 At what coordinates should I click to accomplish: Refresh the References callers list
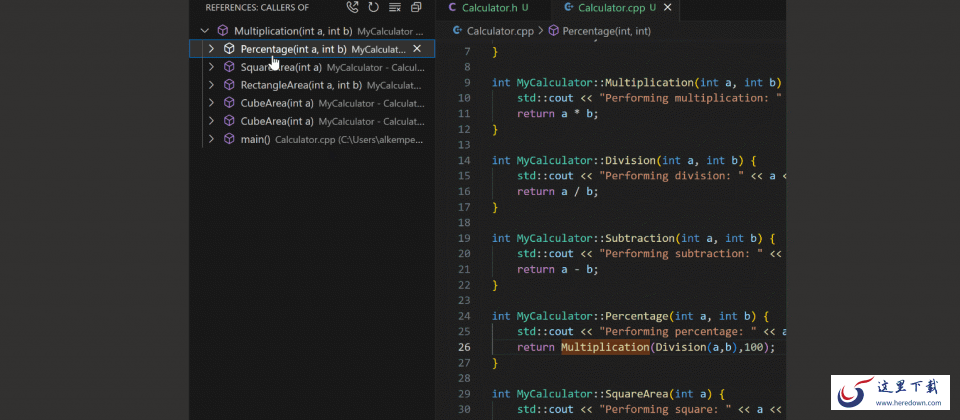coord(373,7)
